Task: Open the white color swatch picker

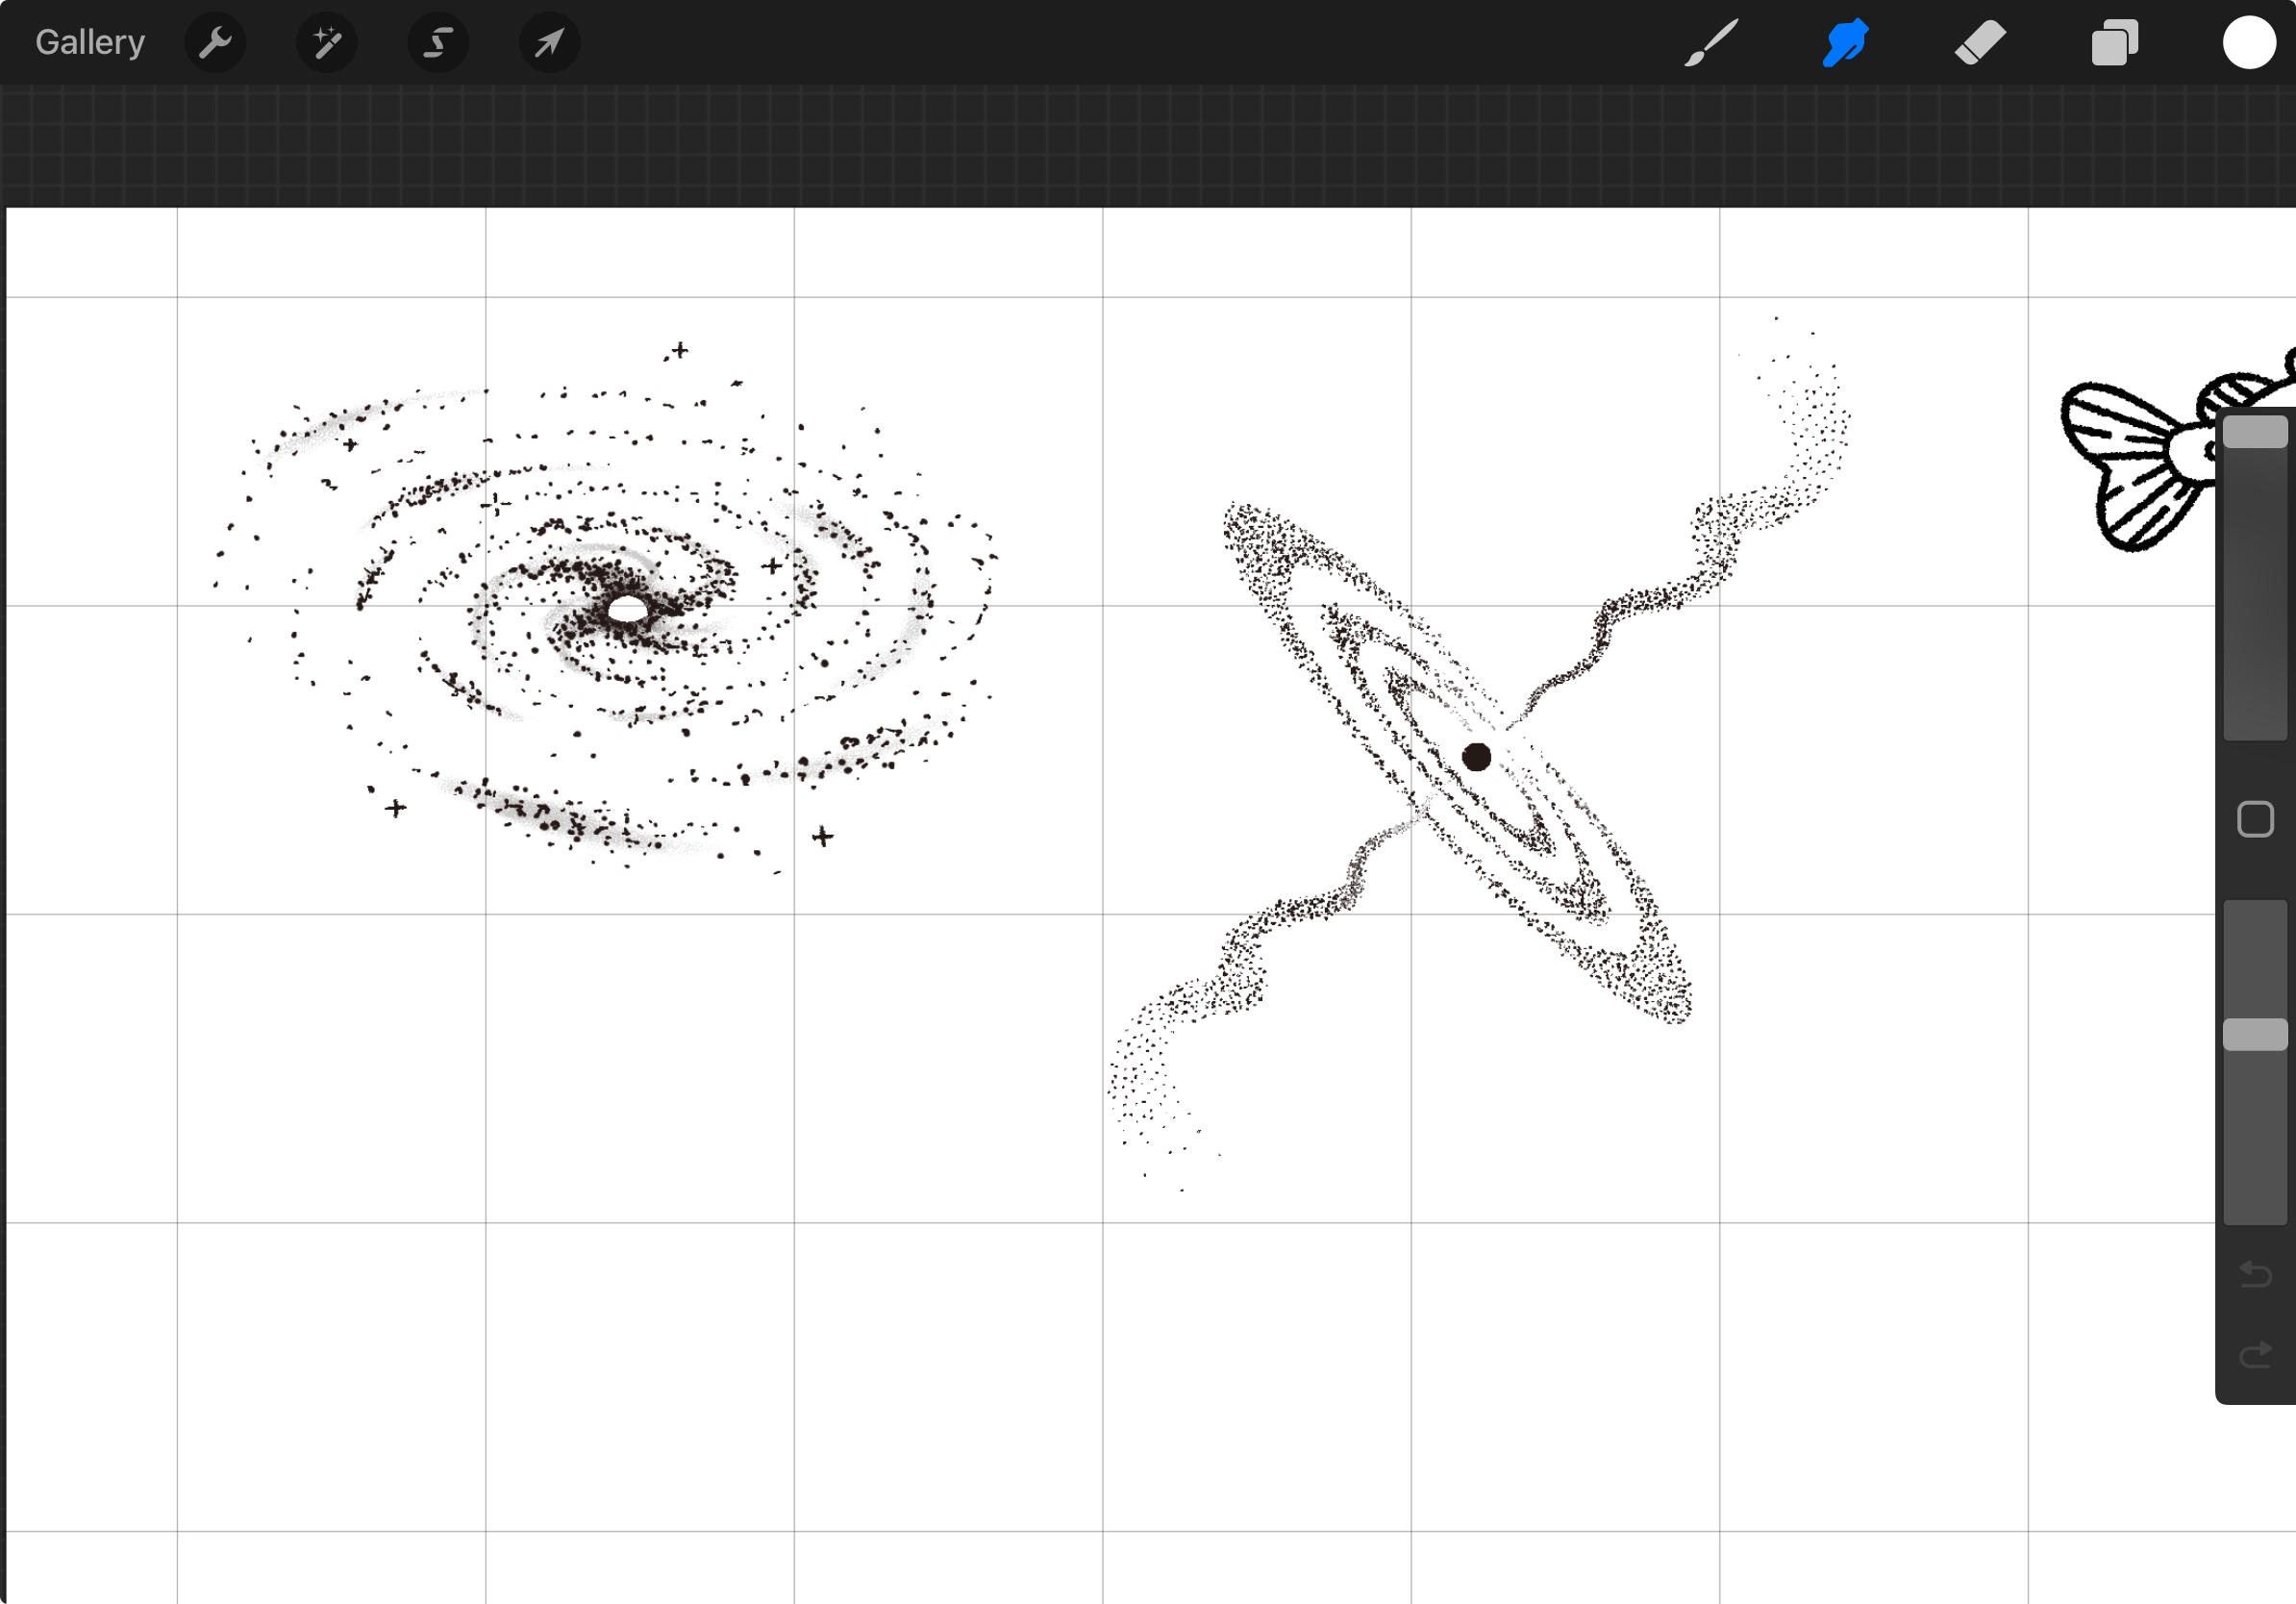Action: pos(2249,43)
